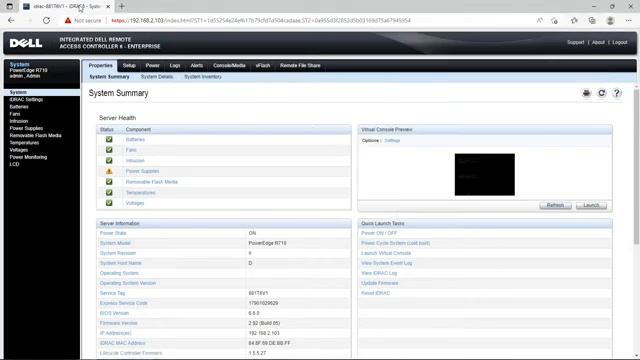This screenshot has width=640, height=360.
Task: Open Removable Flash Media in the sidebar
Action: tap(36, 136)
